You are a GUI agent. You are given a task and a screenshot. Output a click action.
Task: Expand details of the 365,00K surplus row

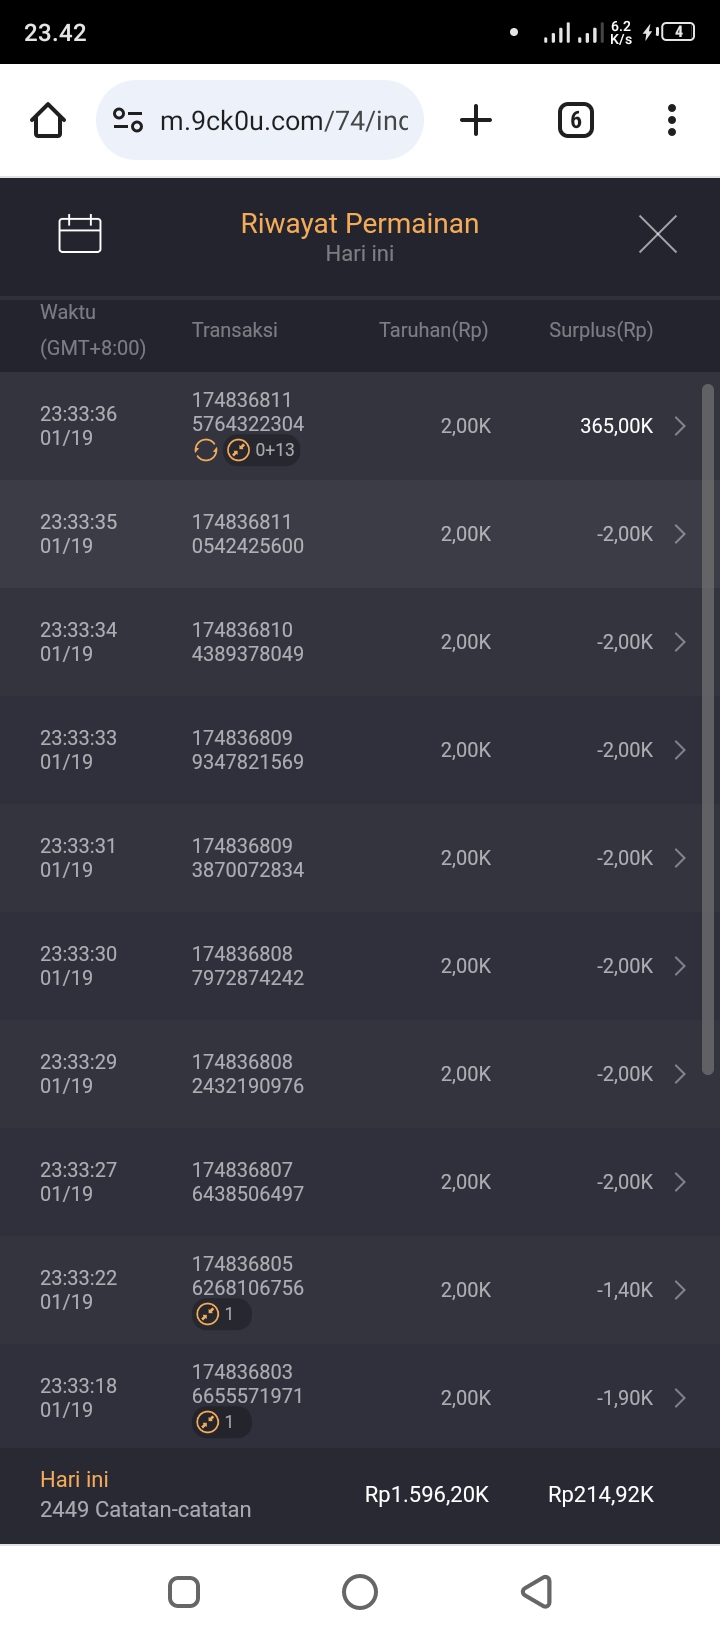click(x=680, y=426)
